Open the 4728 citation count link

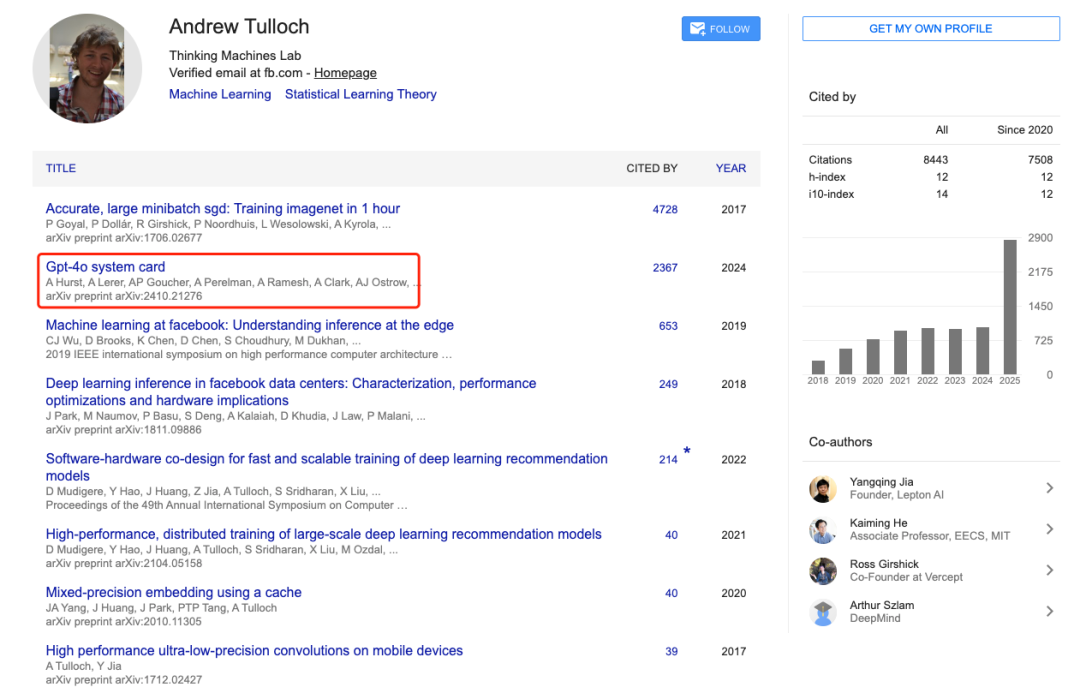pos(665,209)
